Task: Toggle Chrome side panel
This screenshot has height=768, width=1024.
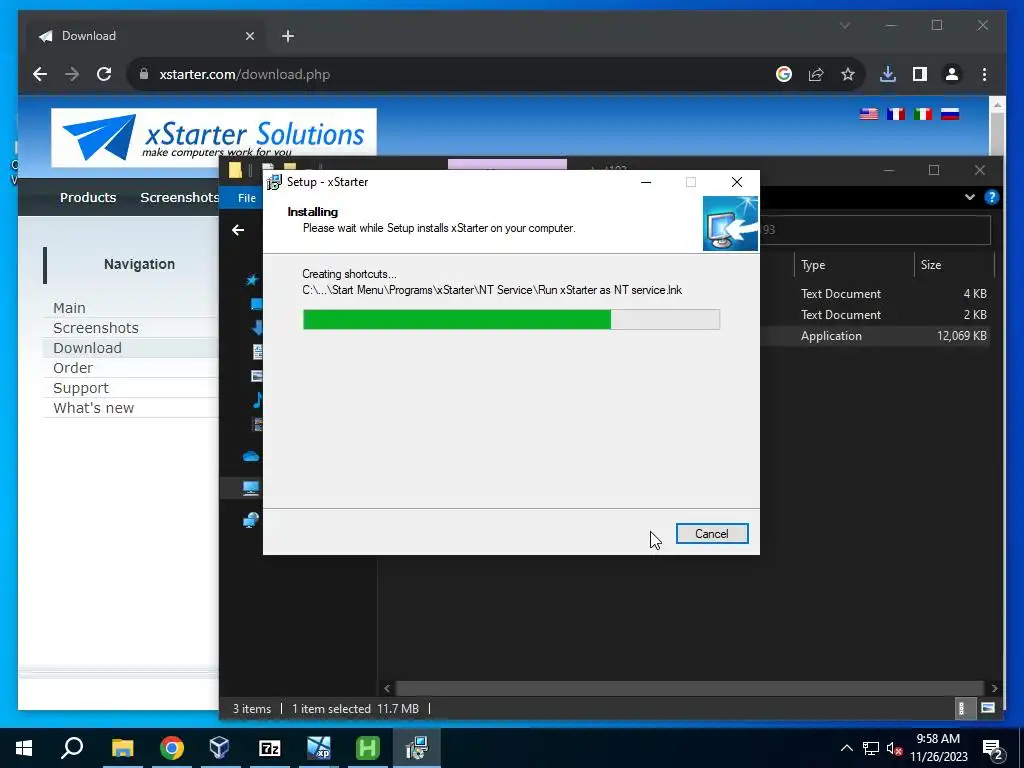Action: coord(920,74)
